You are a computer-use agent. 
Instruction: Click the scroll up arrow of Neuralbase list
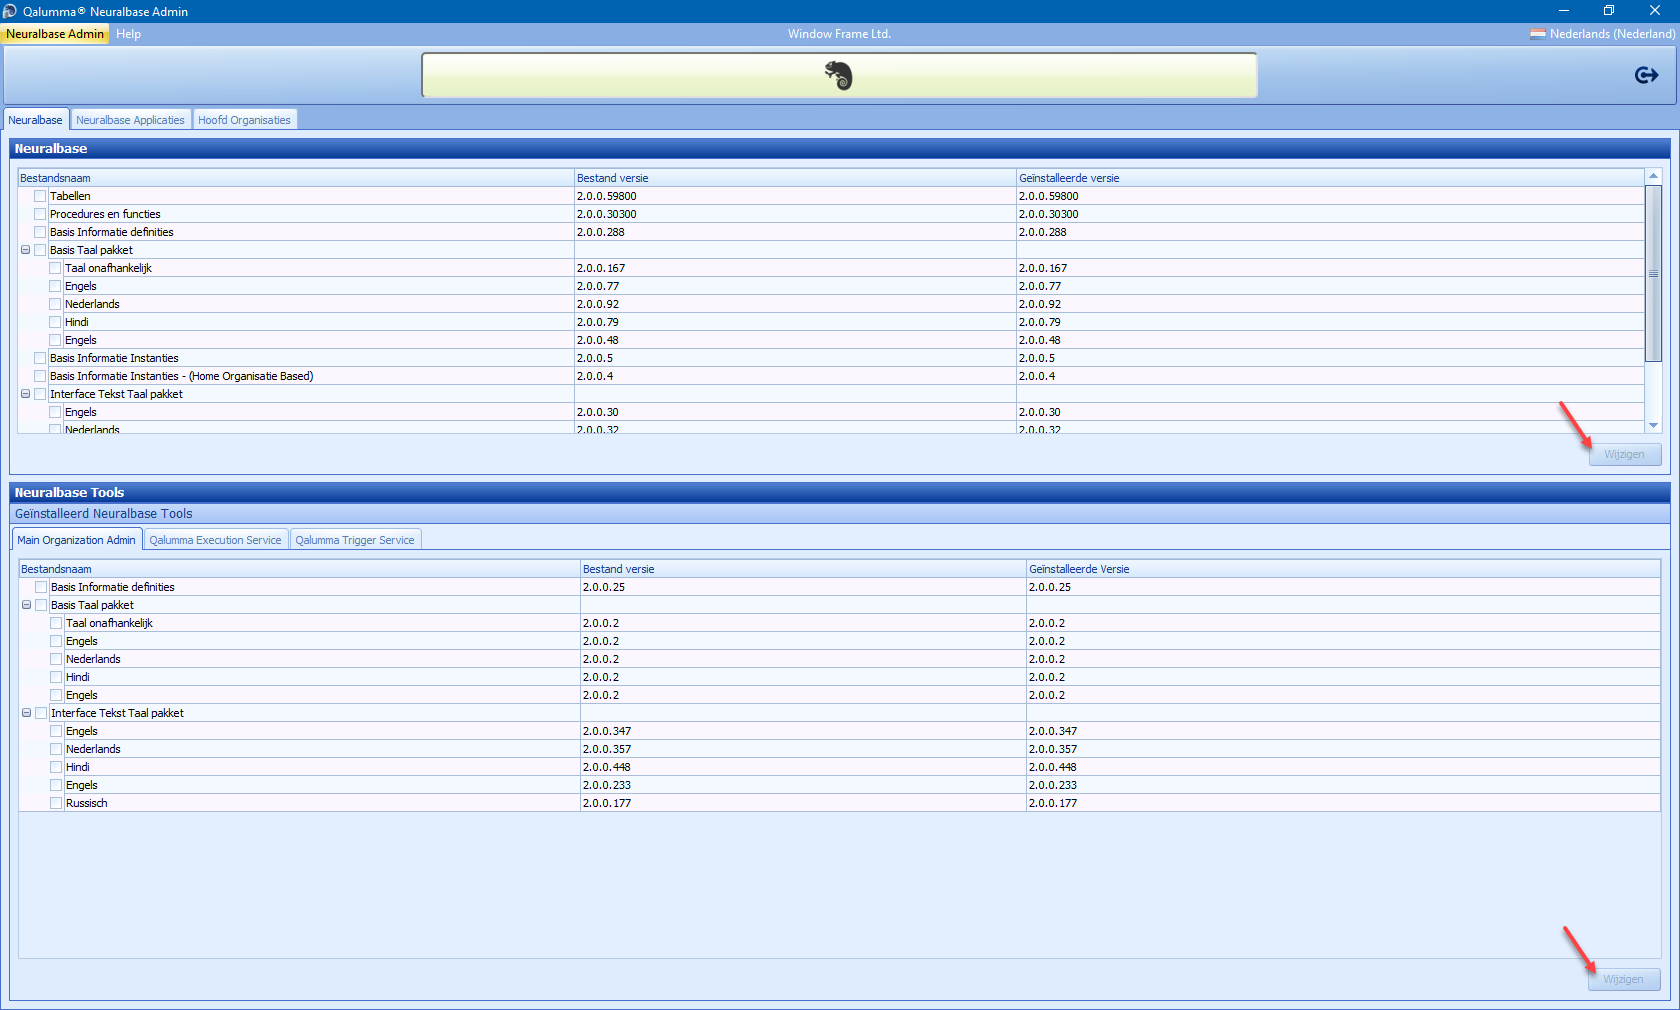point(1653,176)
